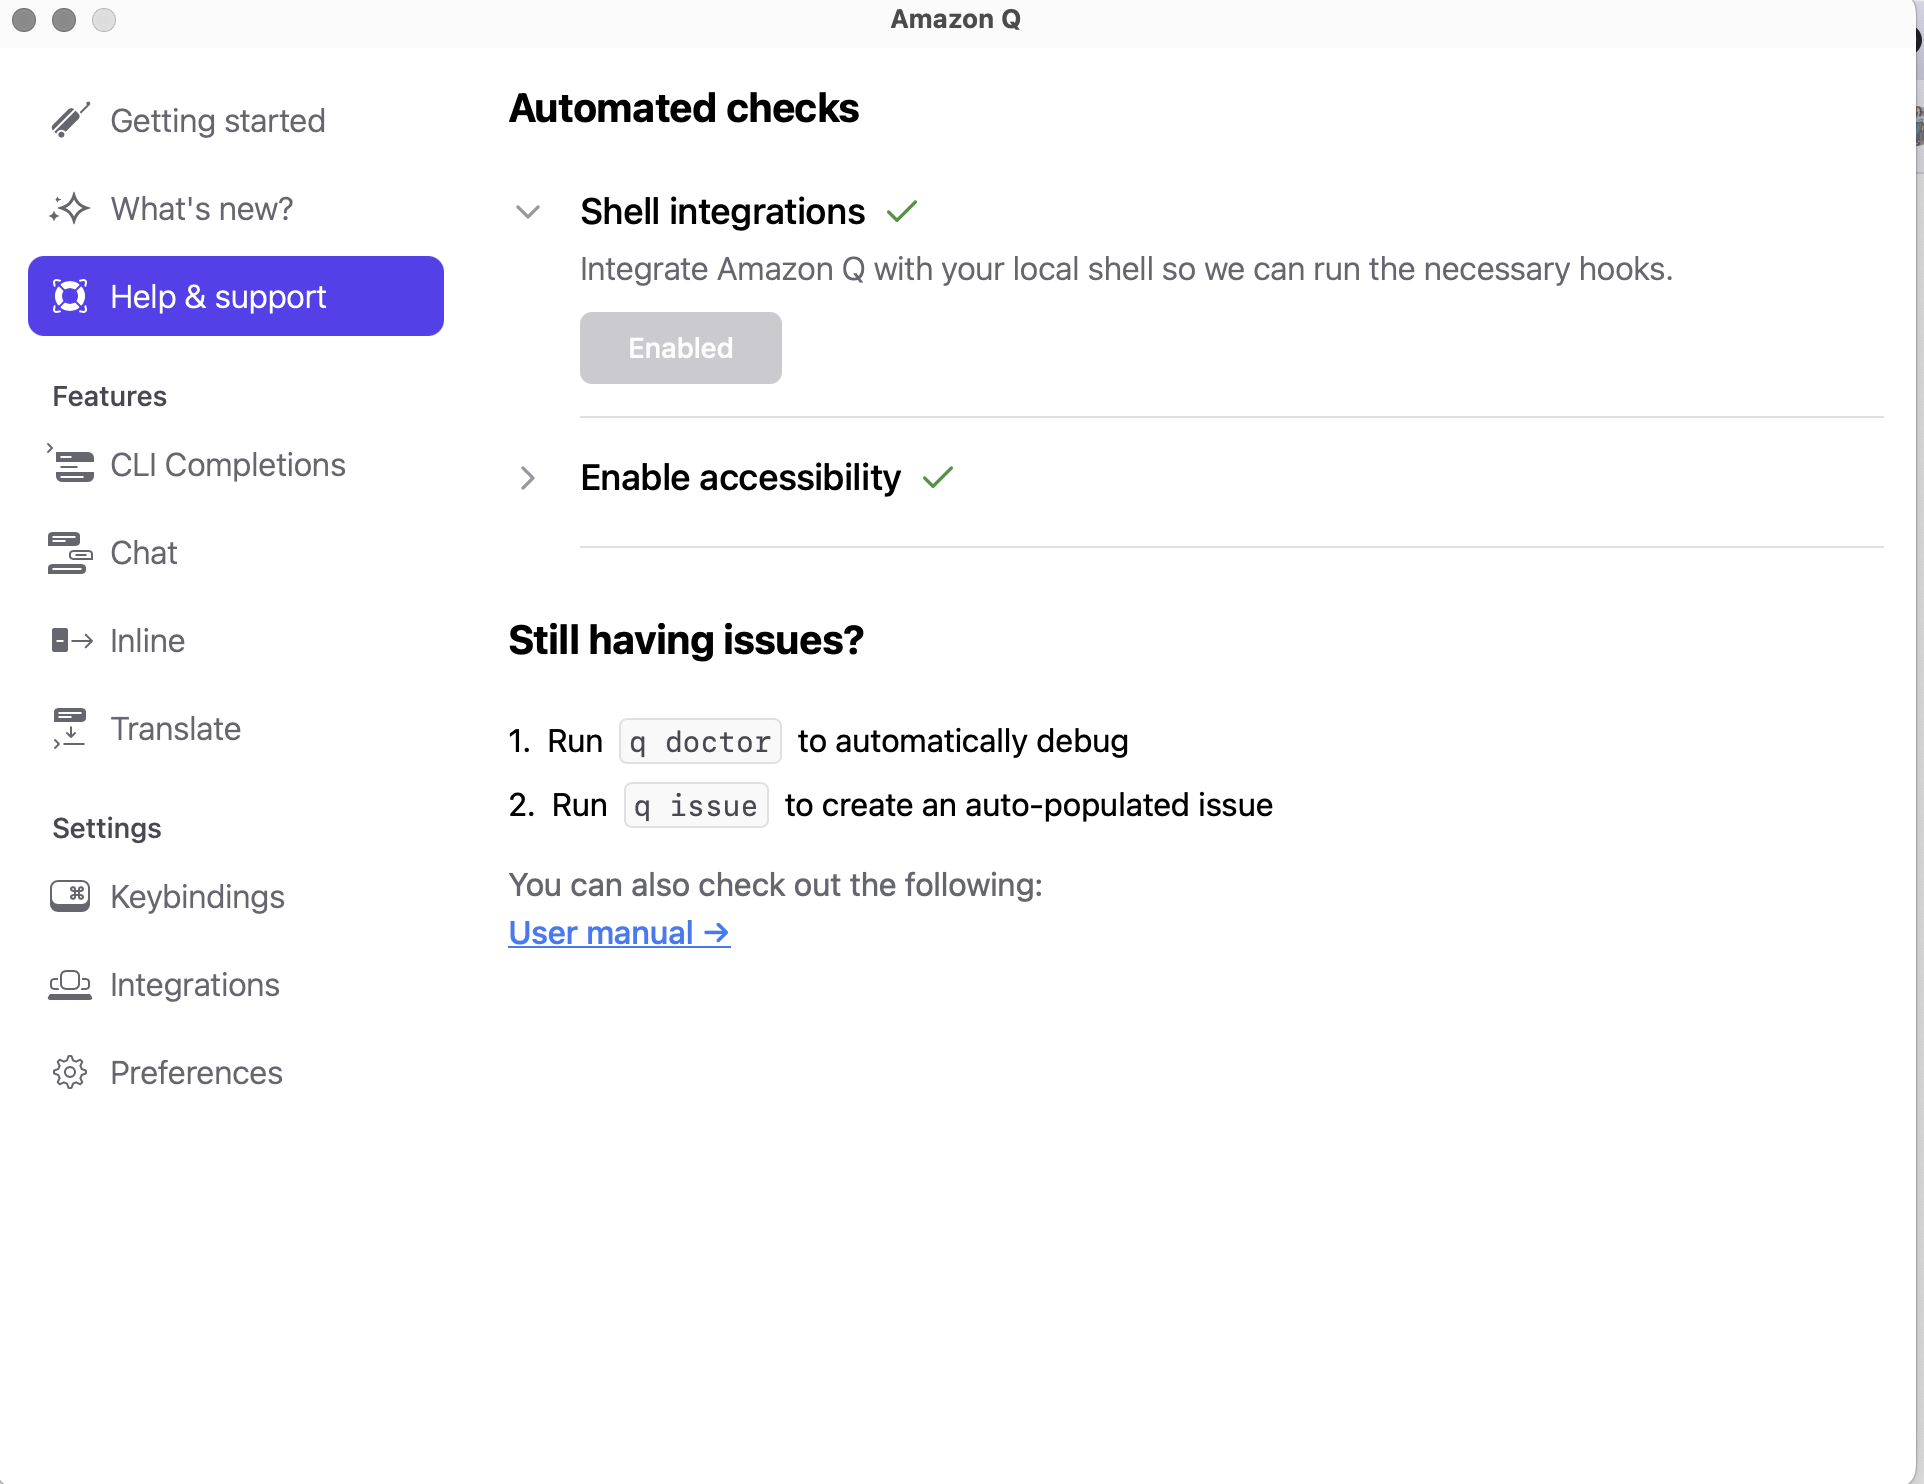Select the Getting started menu item
The width and height of the screenshot is (1924, 1484).
click(217, 121)
